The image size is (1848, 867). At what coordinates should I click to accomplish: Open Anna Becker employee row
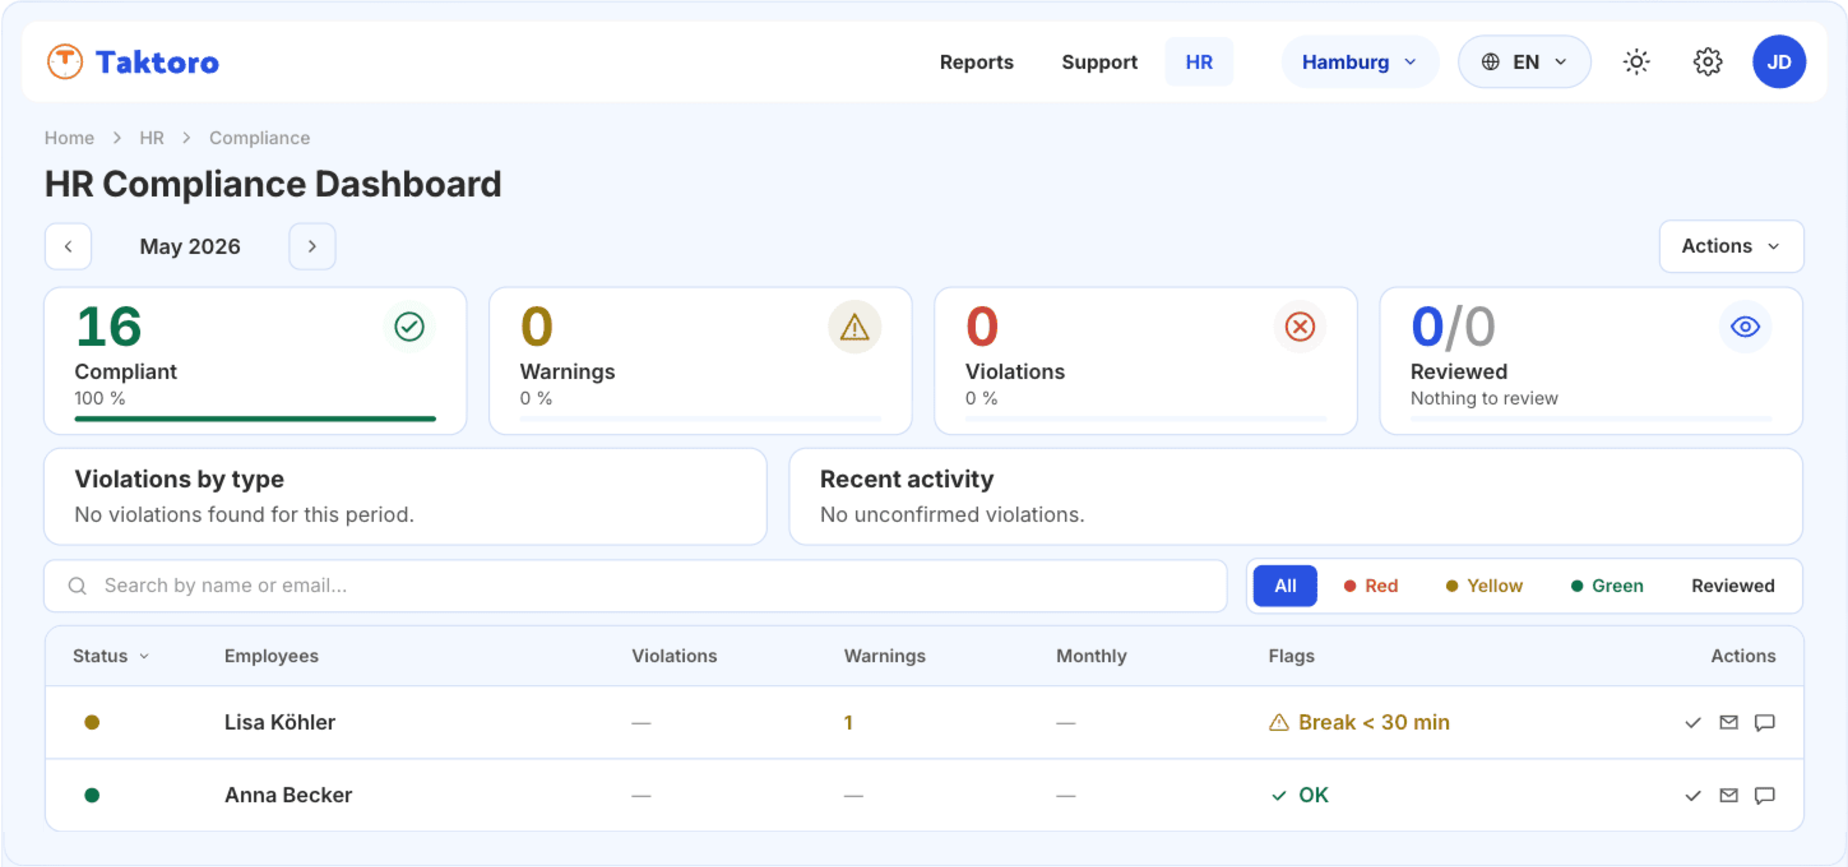coord(924,796)
